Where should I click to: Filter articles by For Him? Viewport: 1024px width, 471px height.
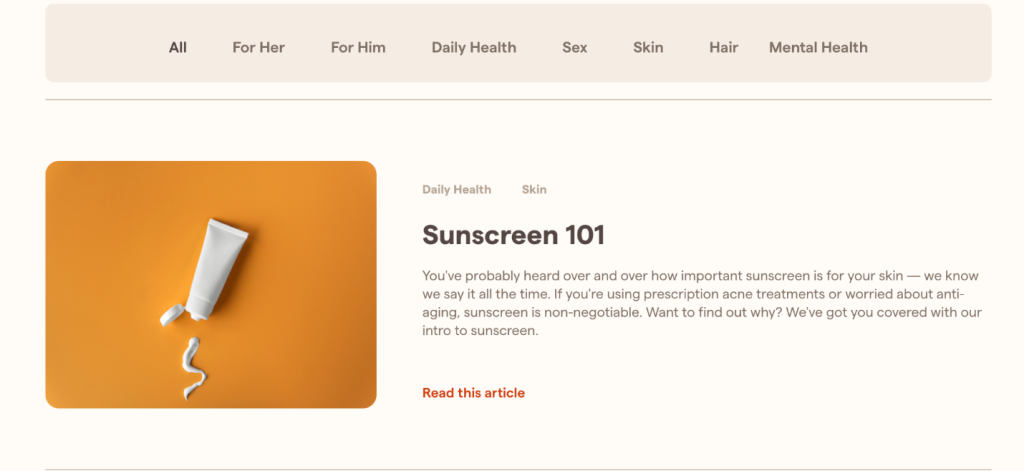[x=358, y=48]
